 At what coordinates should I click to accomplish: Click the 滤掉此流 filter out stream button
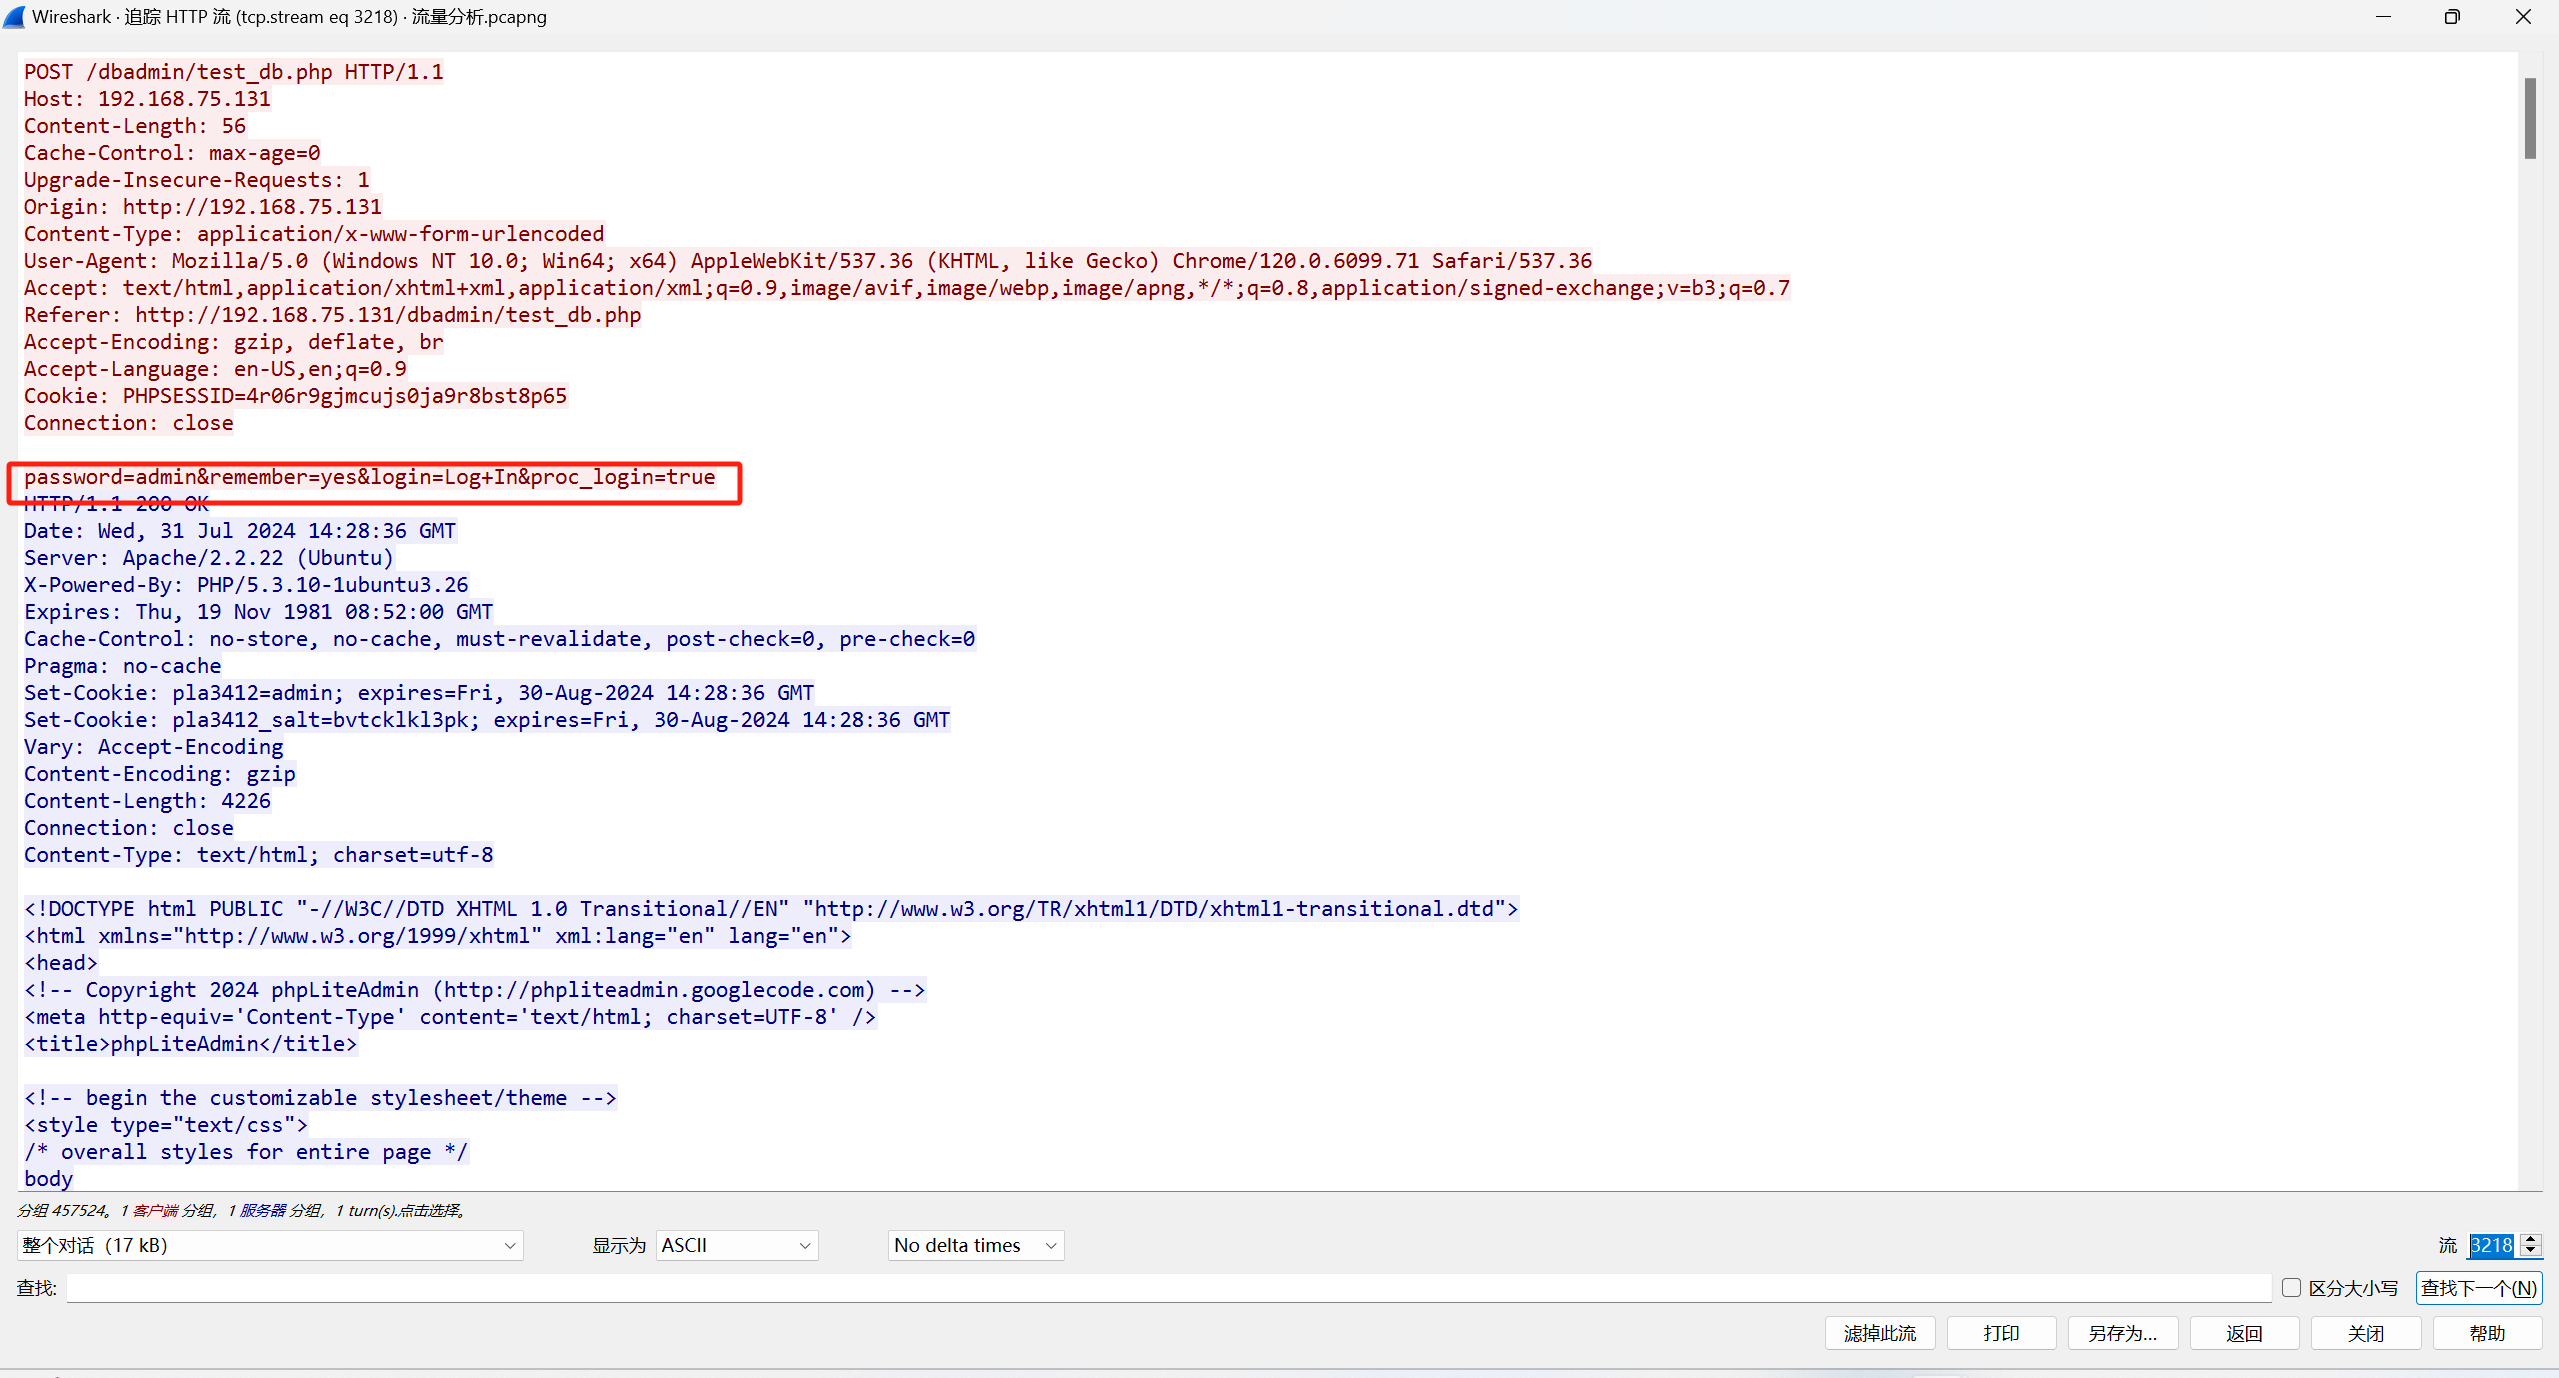click(1880, 1333)
